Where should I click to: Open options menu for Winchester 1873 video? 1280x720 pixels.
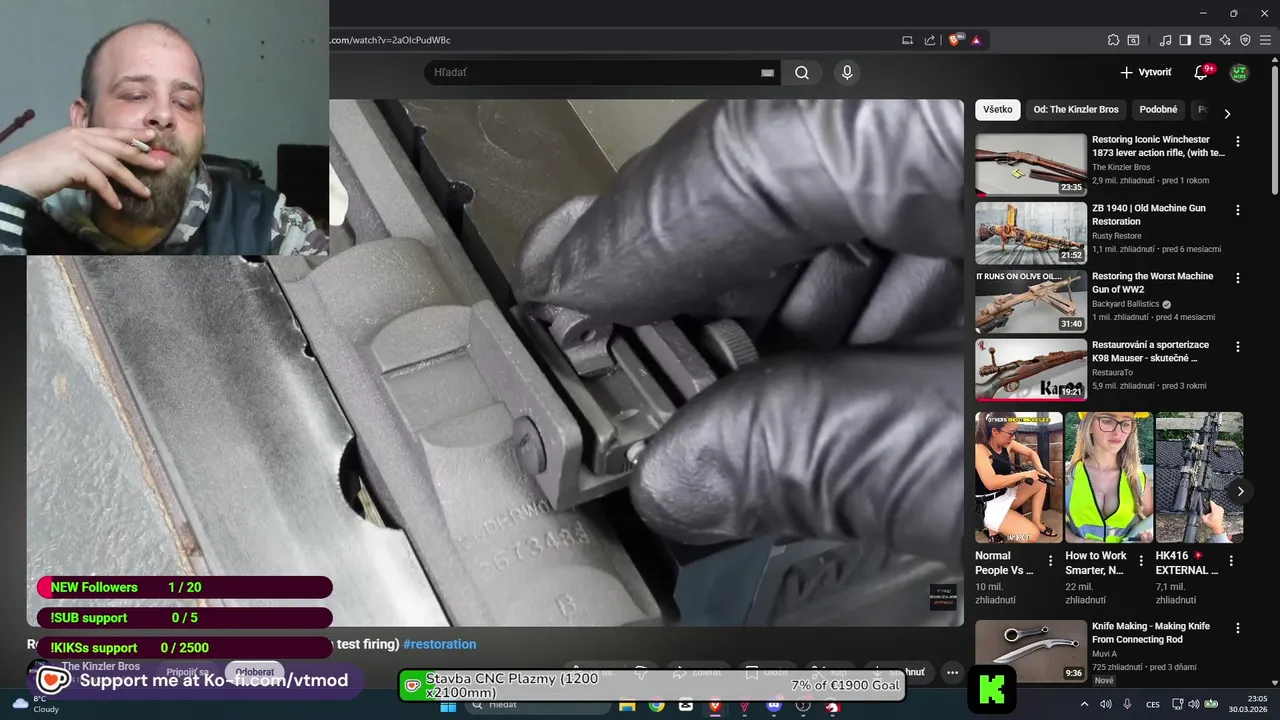(1238, 142)
